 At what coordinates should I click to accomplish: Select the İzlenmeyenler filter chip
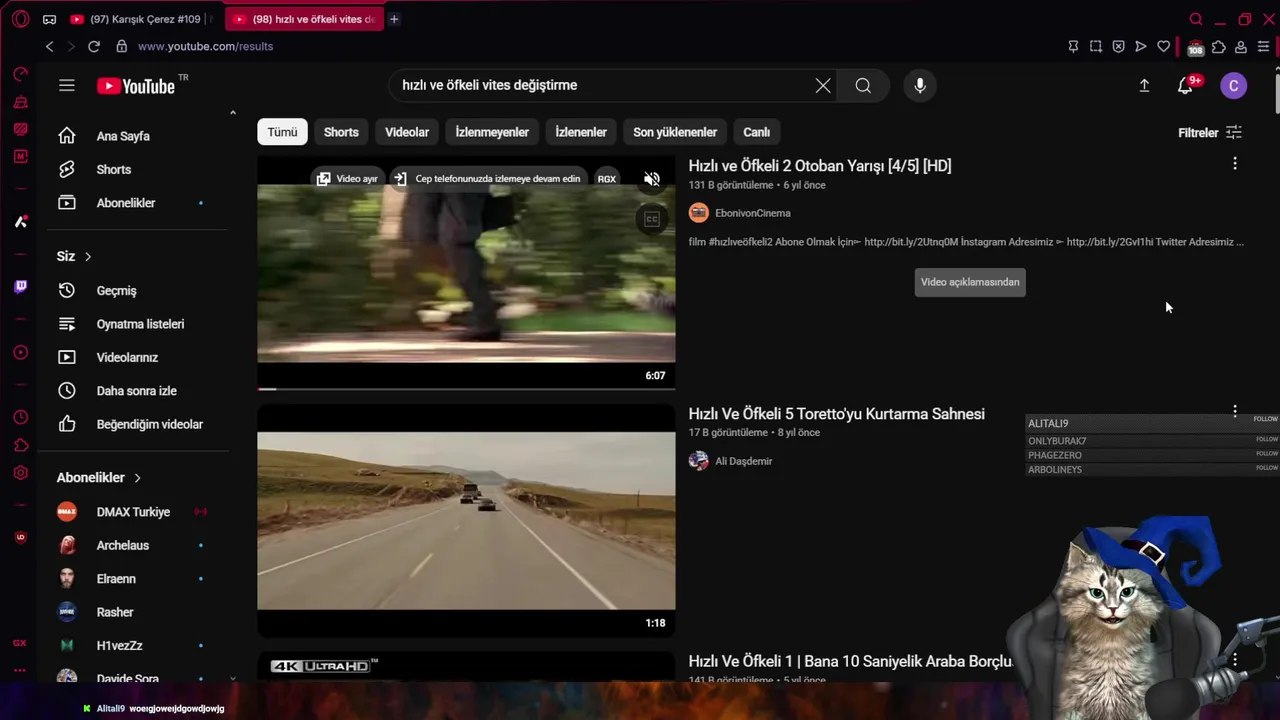tap(492, 132)
